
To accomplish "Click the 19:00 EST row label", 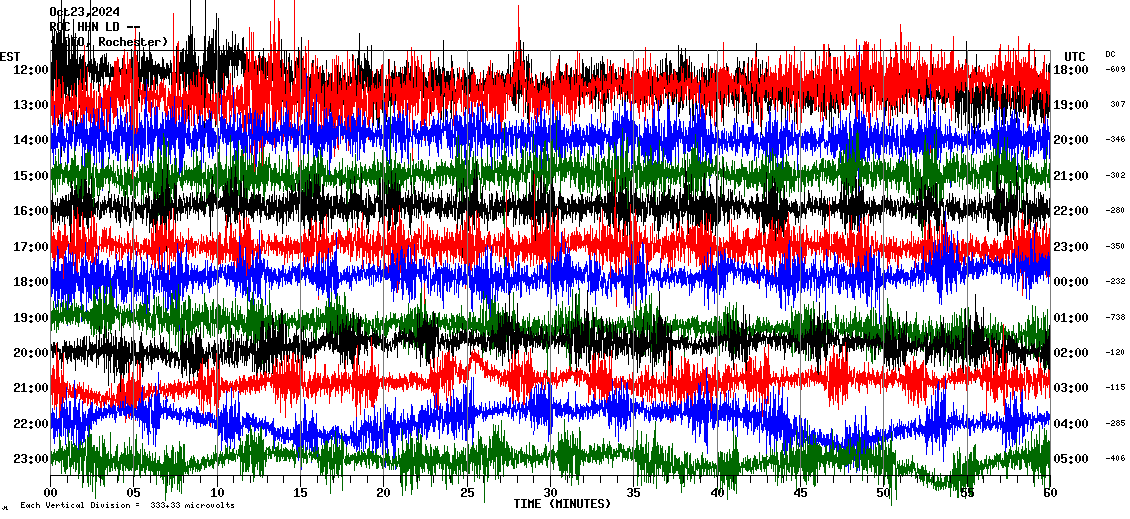I will pos(30,318).
